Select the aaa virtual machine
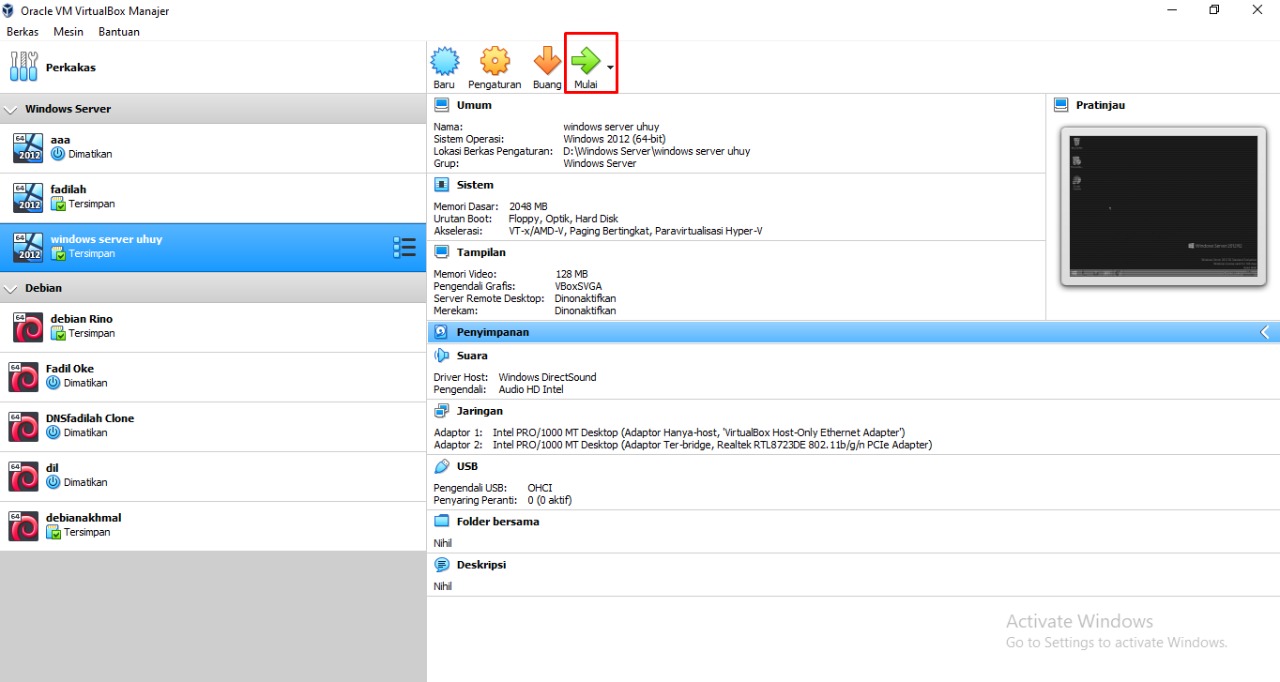 [x=213, y=148]
